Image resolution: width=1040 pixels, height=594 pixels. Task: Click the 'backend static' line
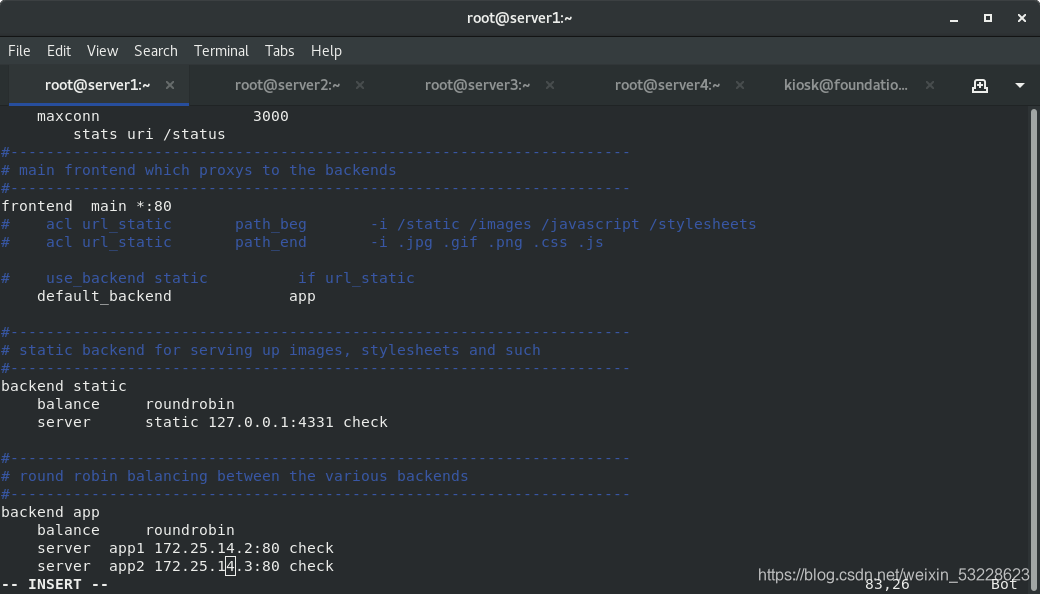point(64,386)
